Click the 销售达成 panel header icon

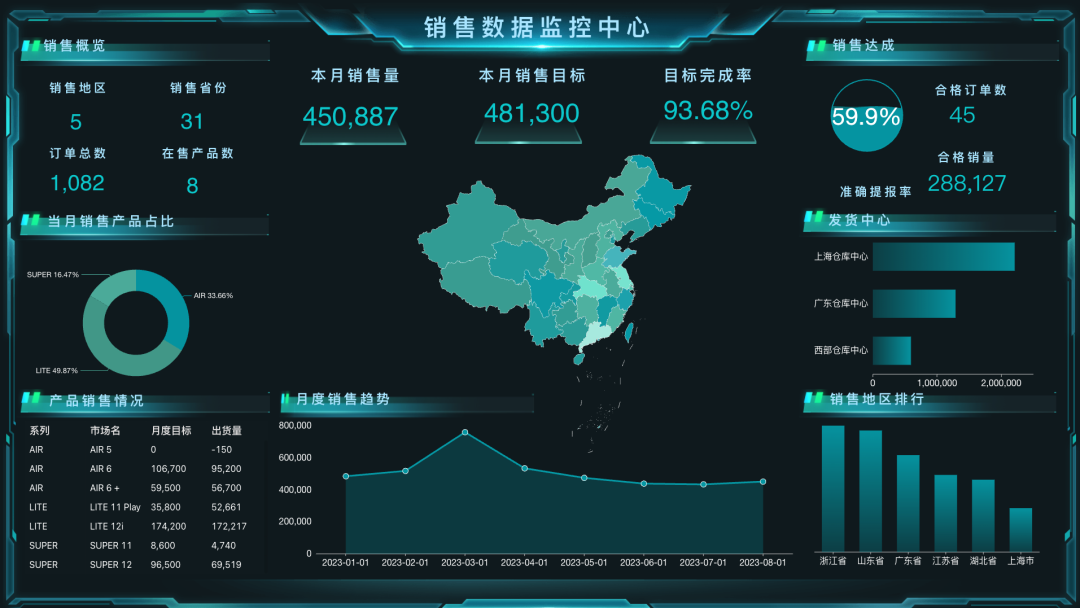[x=814, y=43]
